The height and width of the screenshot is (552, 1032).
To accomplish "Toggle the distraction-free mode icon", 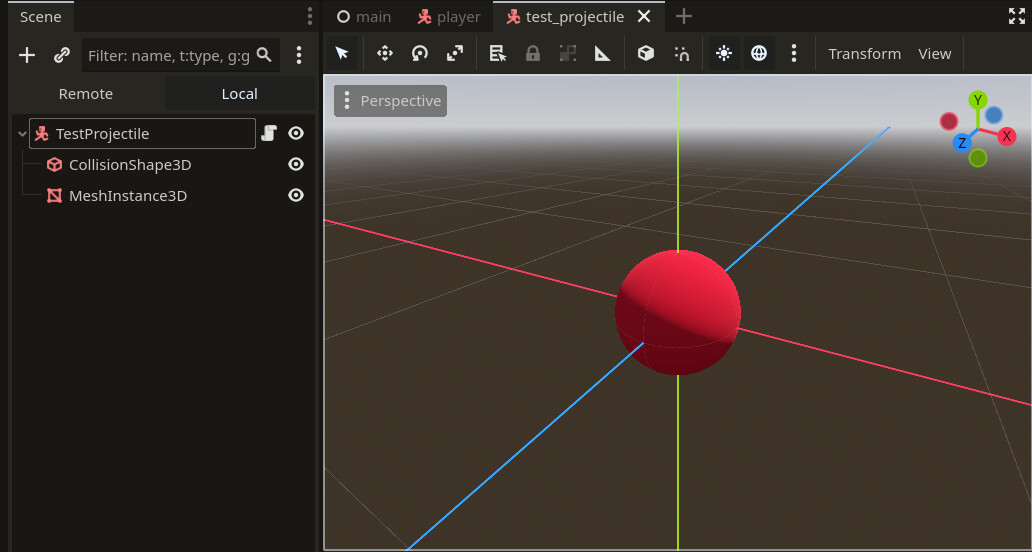I will pos(1017,16).
